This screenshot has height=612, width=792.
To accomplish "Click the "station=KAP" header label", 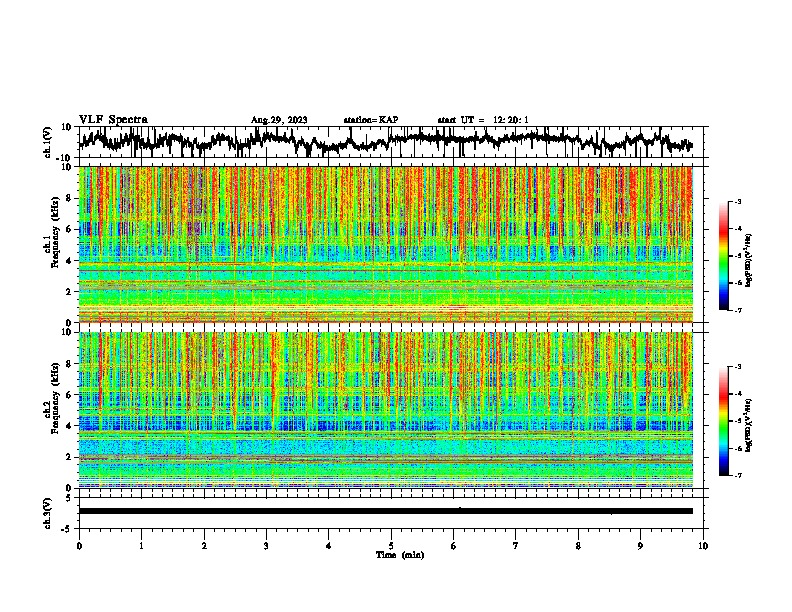I will (371, 120).
